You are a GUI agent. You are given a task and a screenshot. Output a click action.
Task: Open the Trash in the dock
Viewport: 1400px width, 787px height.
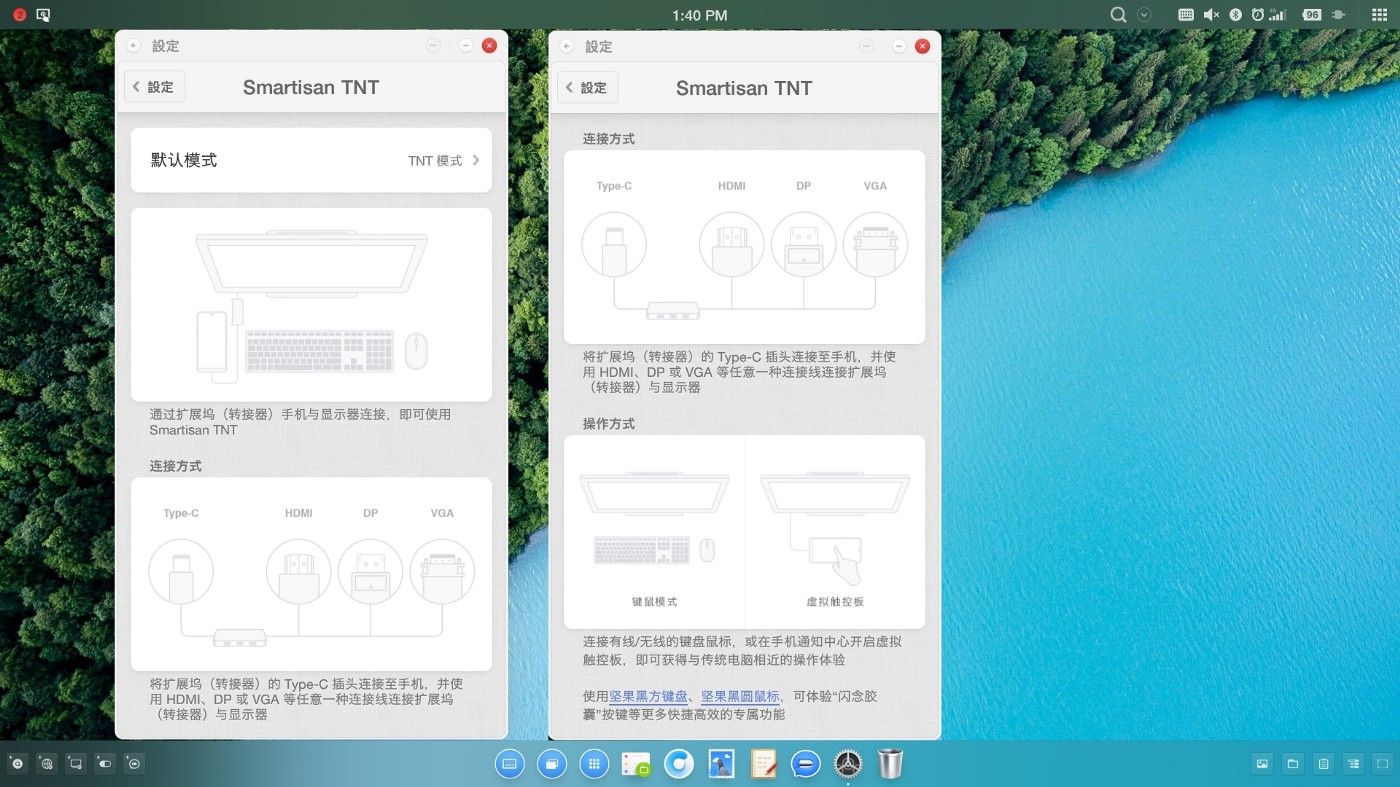[x=890, y=764]
